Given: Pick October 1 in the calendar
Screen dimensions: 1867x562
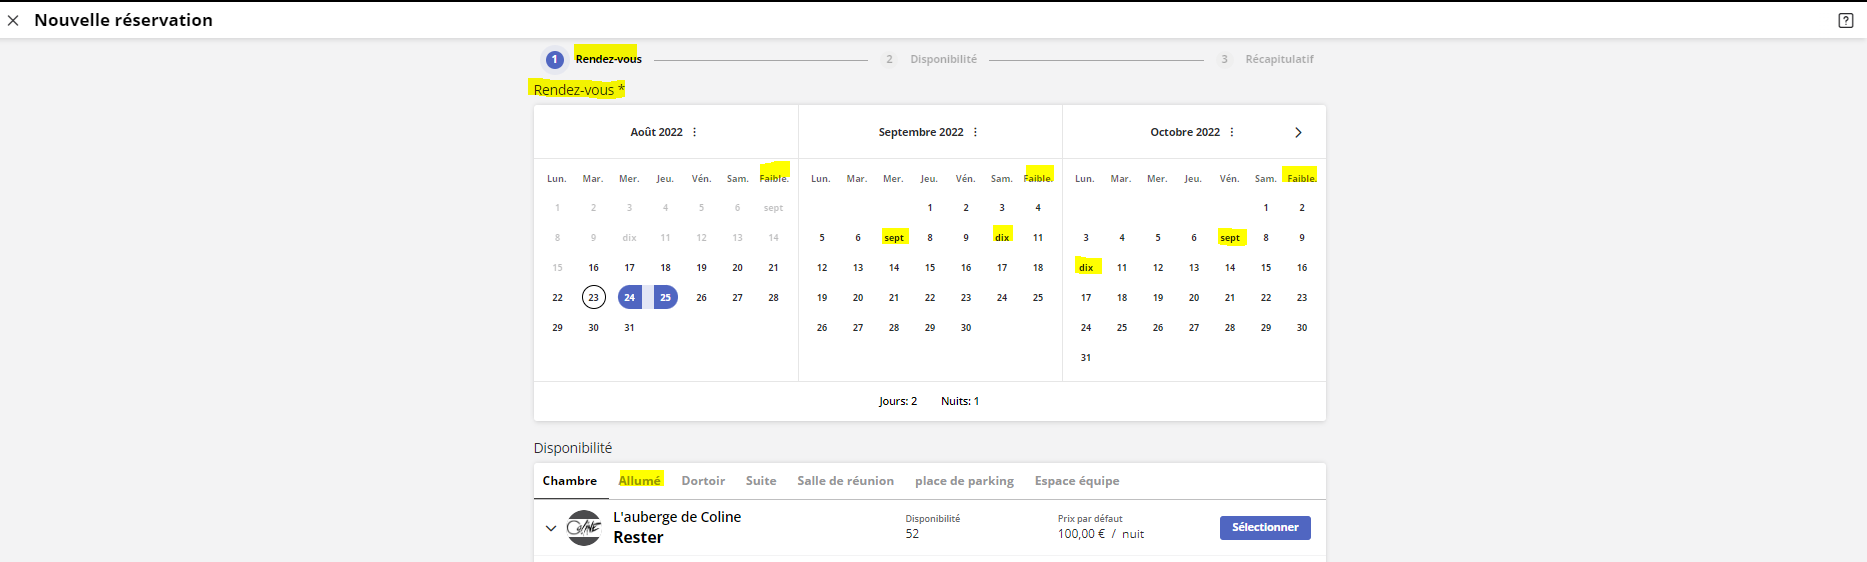Looking at the screenshot, I should tap(1266, 207).
